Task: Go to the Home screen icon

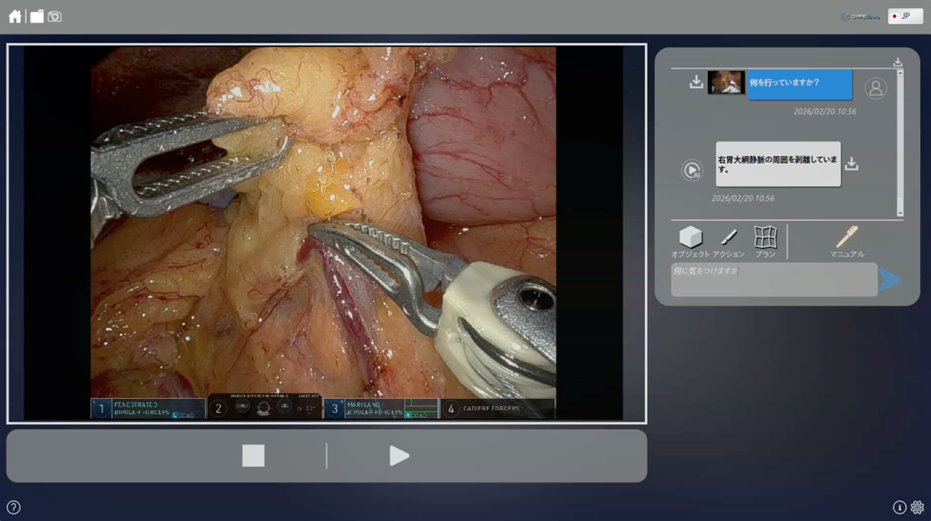Action: click(15, 17)
